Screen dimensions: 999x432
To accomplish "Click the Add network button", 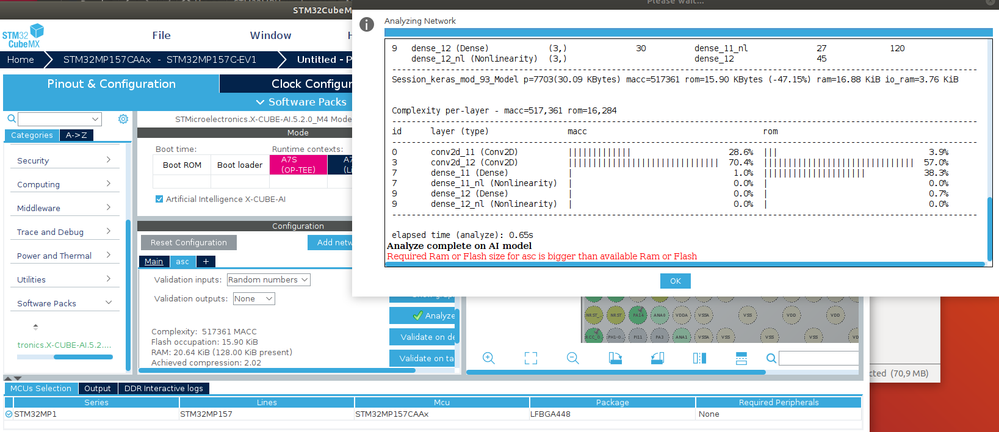I will pyautogui.click(x=330, y=243).
